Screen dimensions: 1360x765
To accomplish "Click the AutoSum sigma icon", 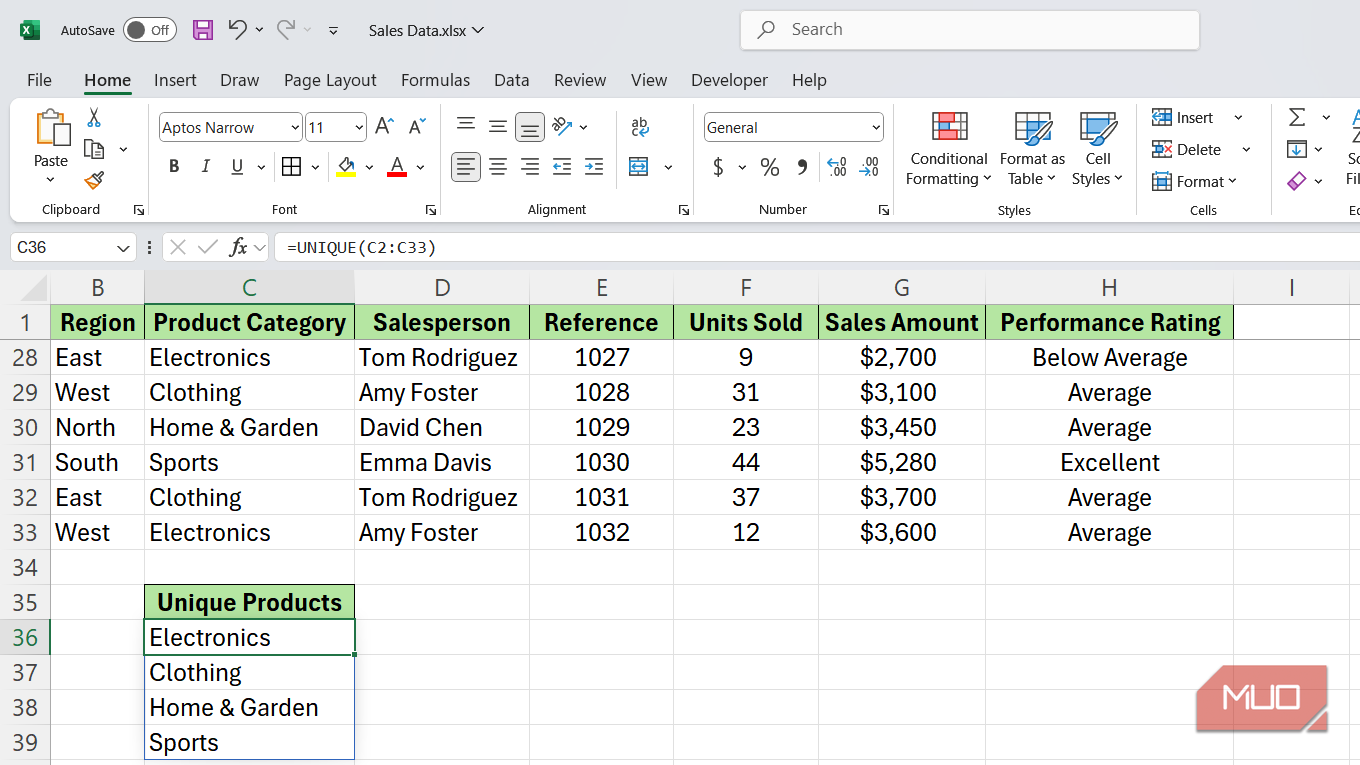I will 1297,118.
